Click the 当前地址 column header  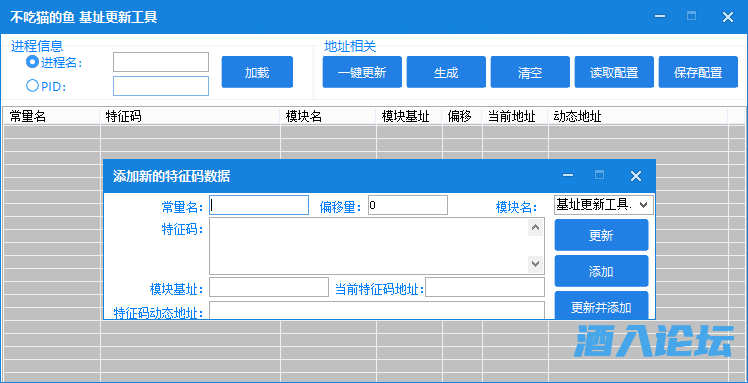tap(515, 116)
